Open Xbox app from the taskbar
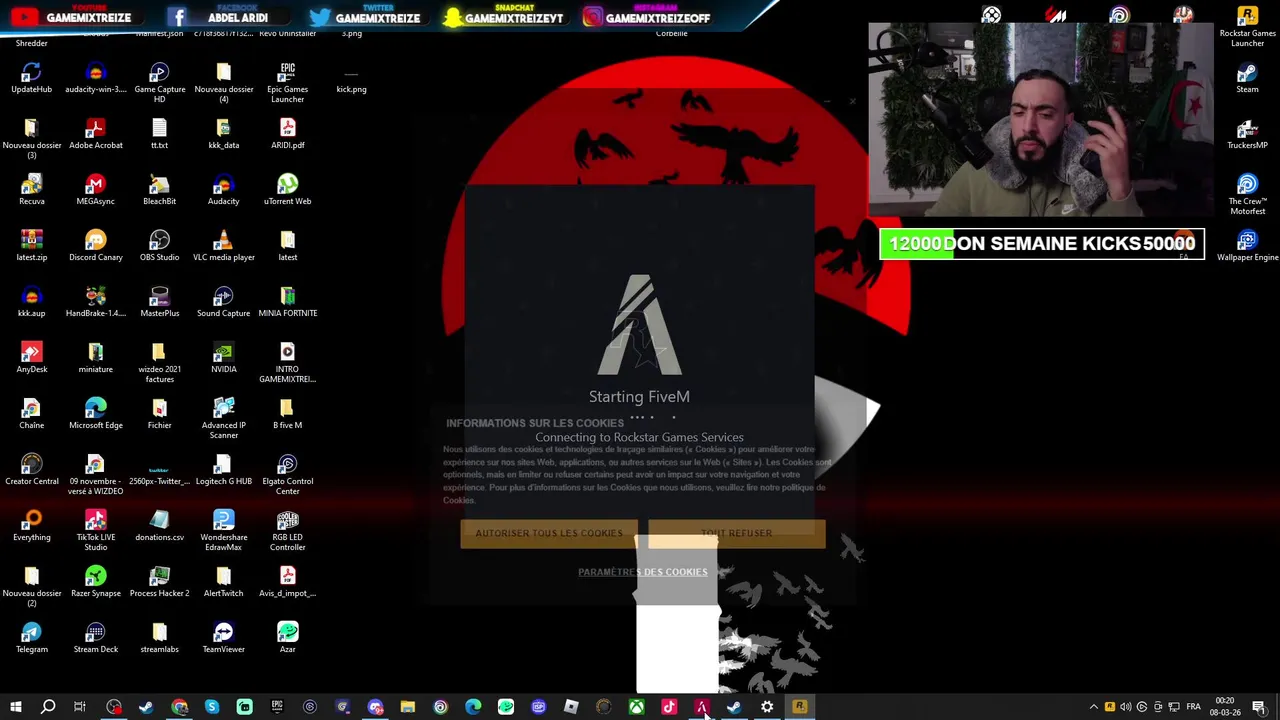Screen dimensions: 1280x720 tap(636, 707)
